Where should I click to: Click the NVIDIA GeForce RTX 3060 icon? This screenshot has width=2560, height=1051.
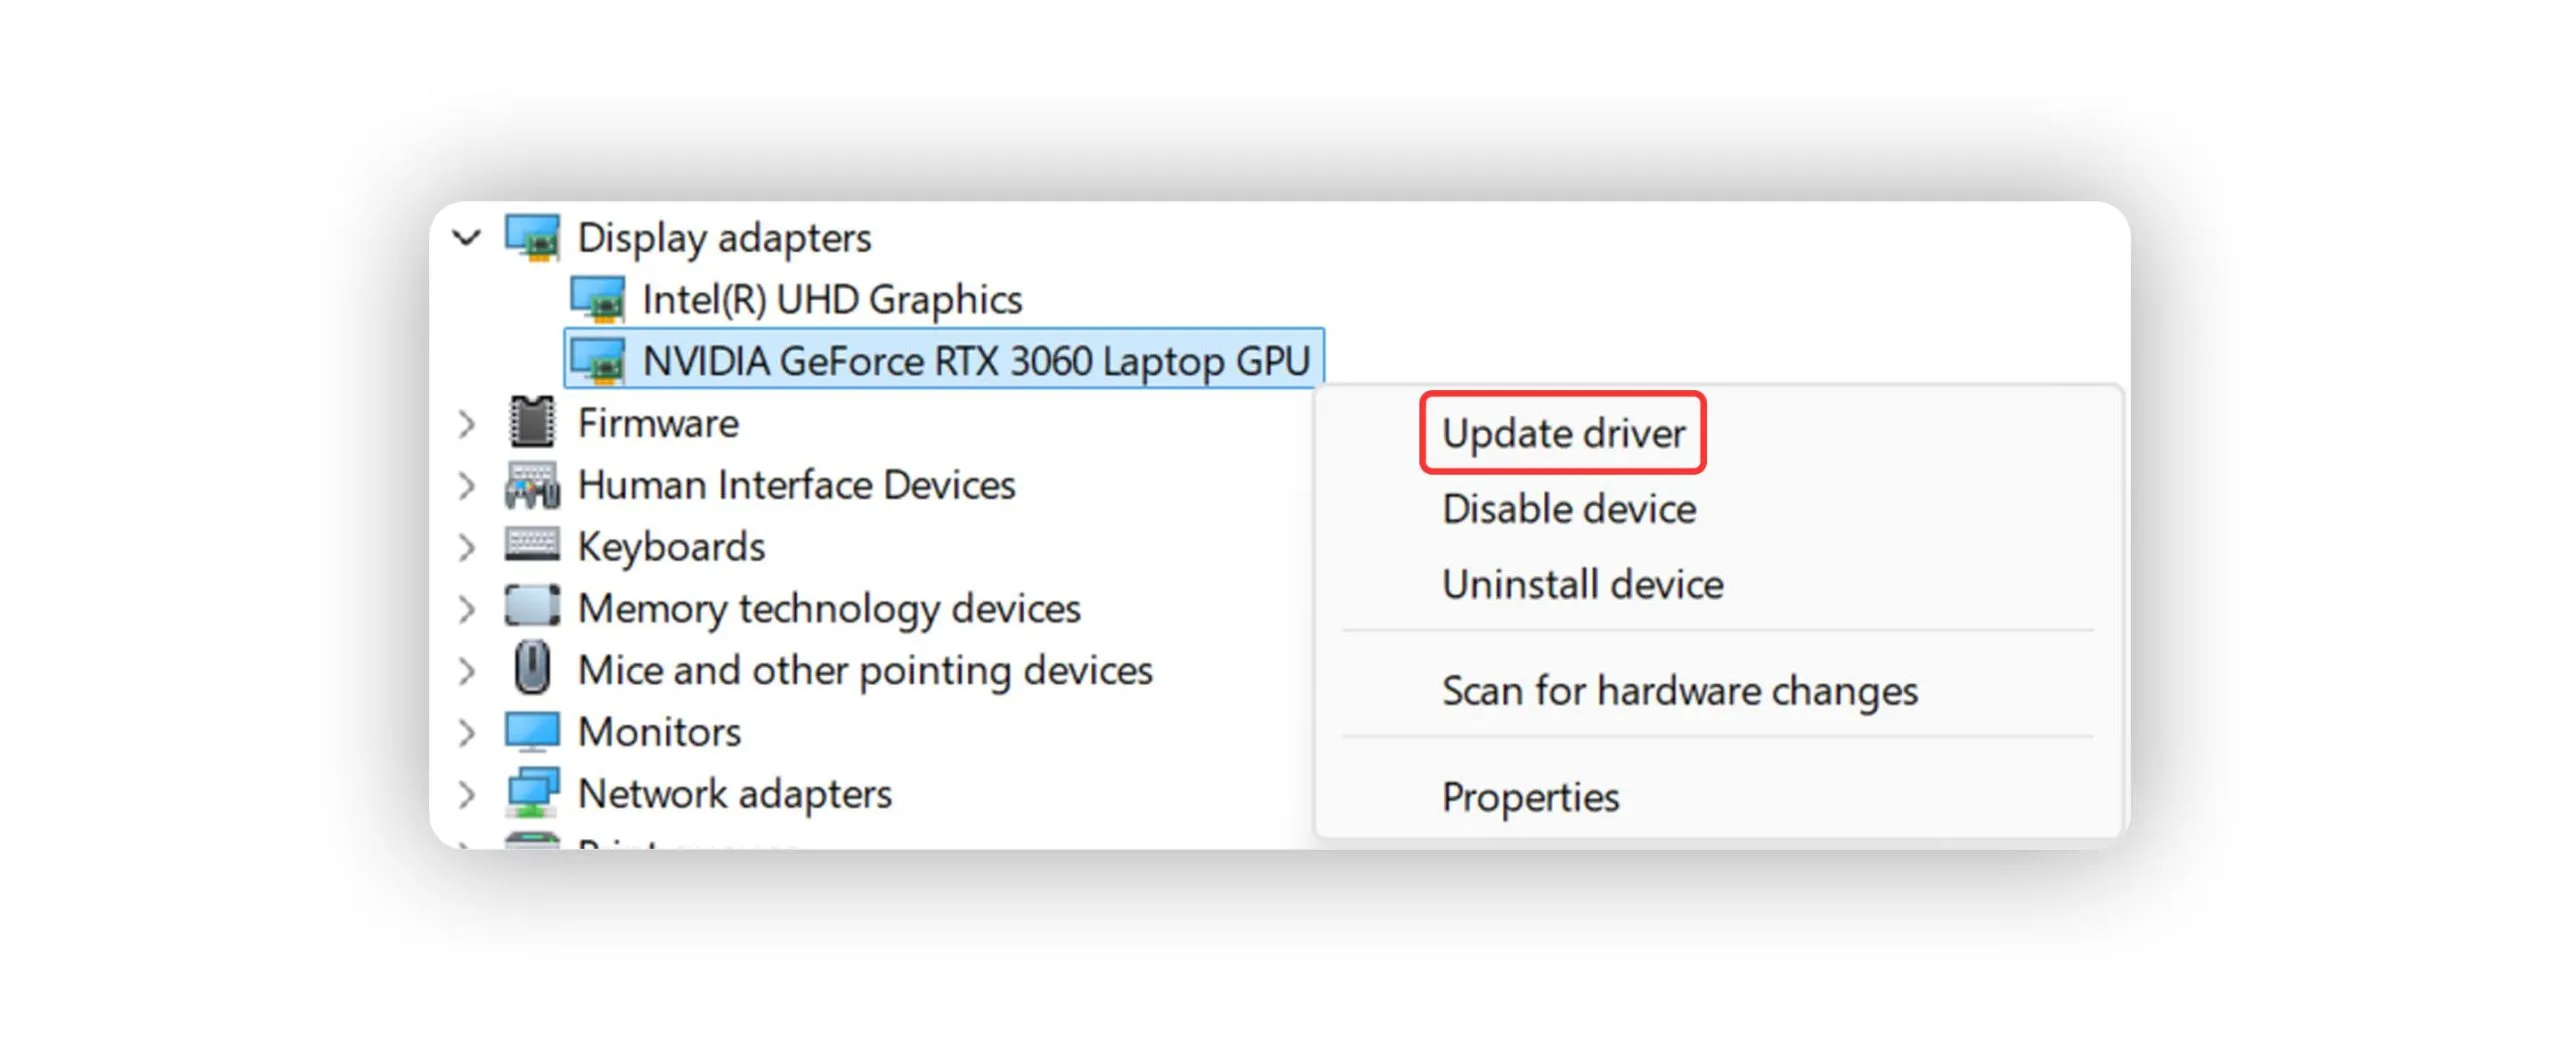click(x=596, y=361)
